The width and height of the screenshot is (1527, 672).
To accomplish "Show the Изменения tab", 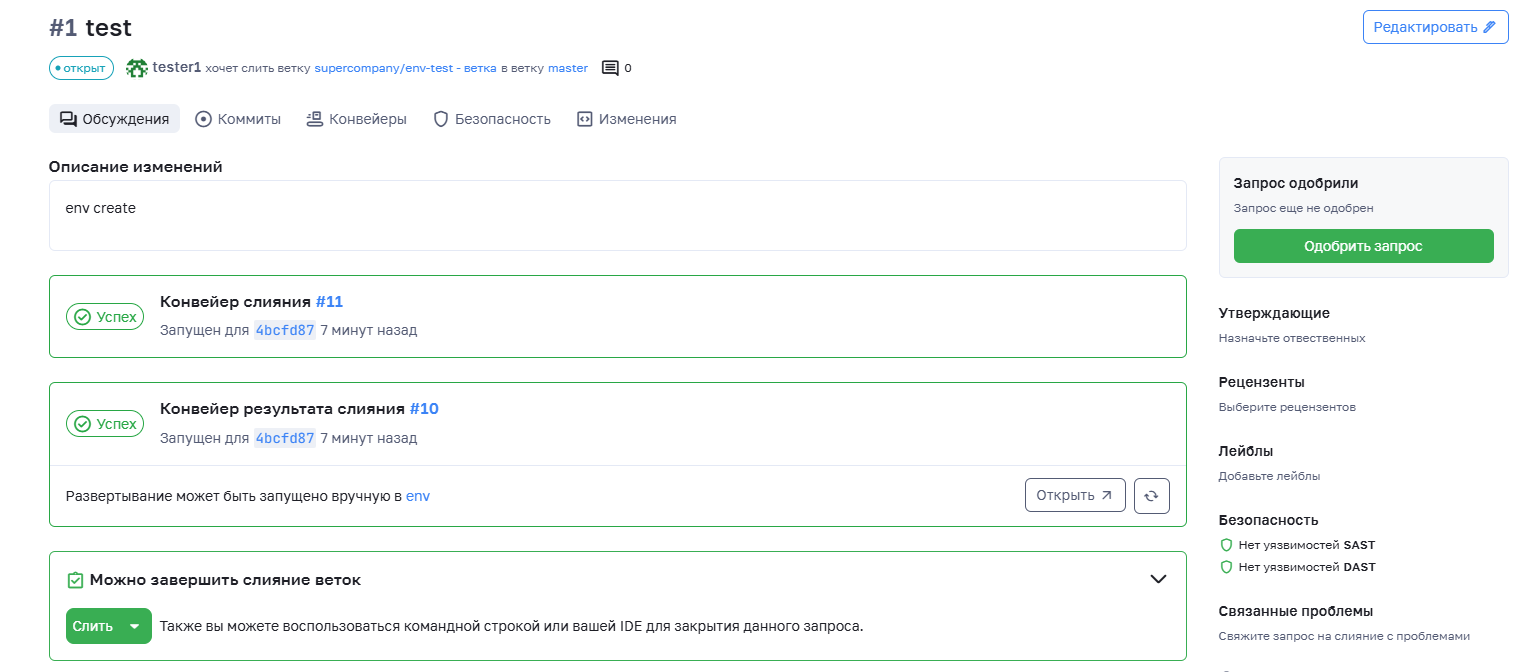I will coord(627,119).
